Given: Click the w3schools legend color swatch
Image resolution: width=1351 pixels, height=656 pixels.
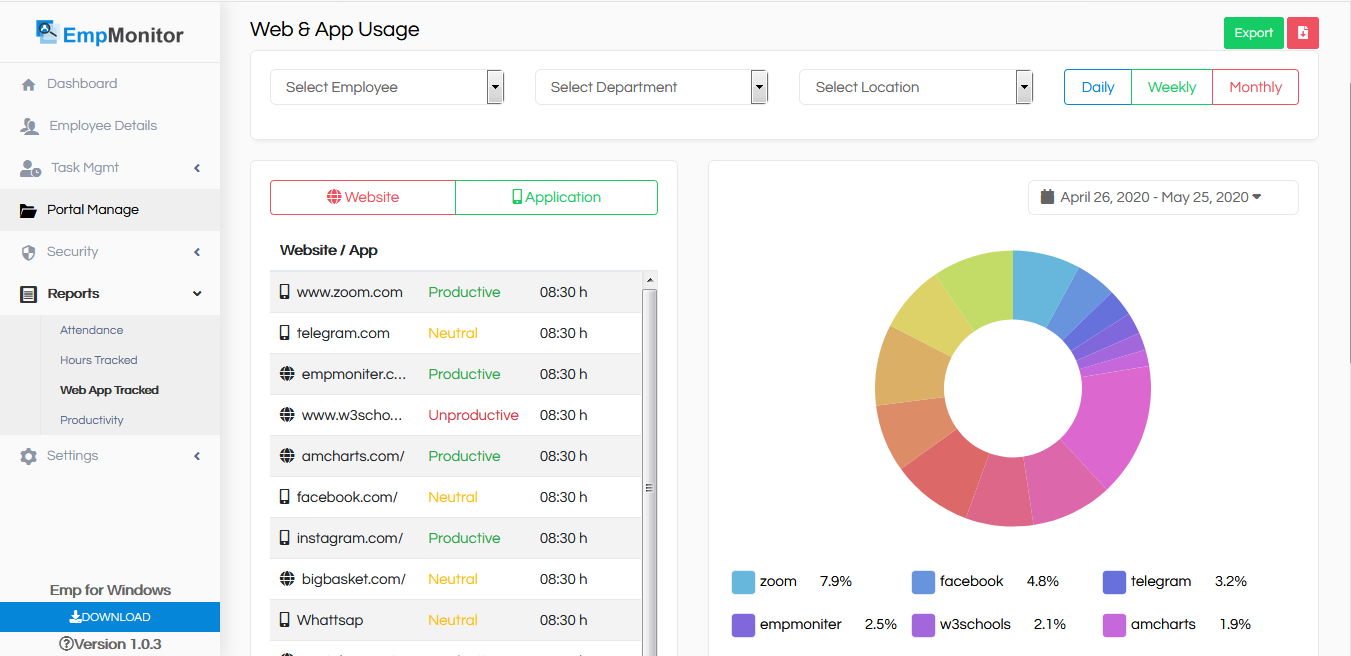Looking at the screenshot, I should coord(923,625).
